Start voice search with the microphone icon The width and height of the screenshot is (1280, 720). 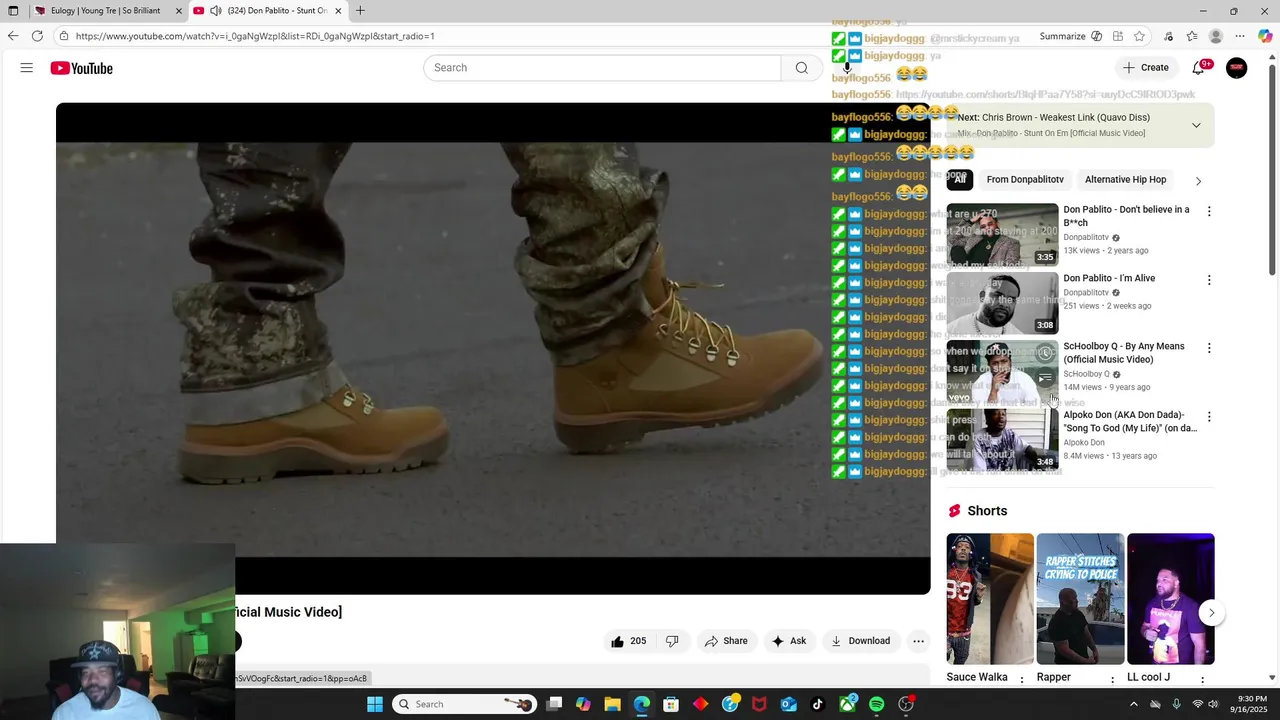(847, 68)
